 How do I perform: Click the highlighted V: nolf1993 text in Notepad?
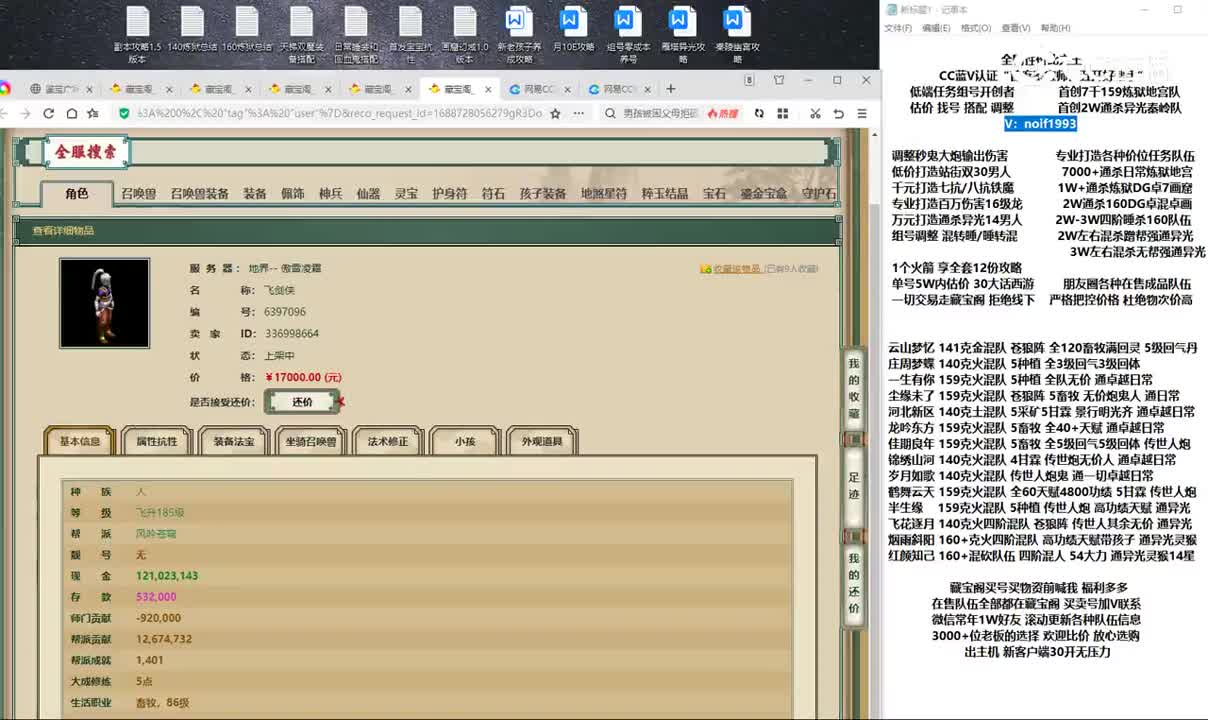1040,123
